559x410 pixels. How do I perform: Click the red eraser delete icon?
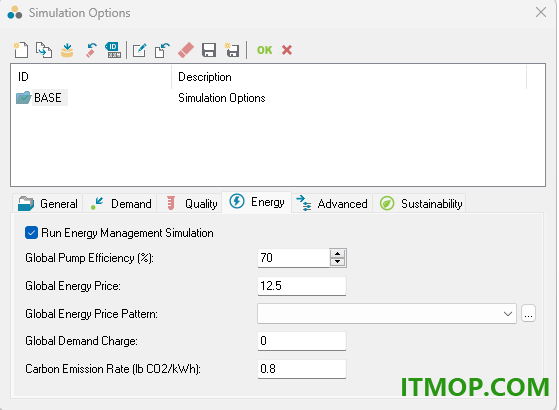pos(186,50)
